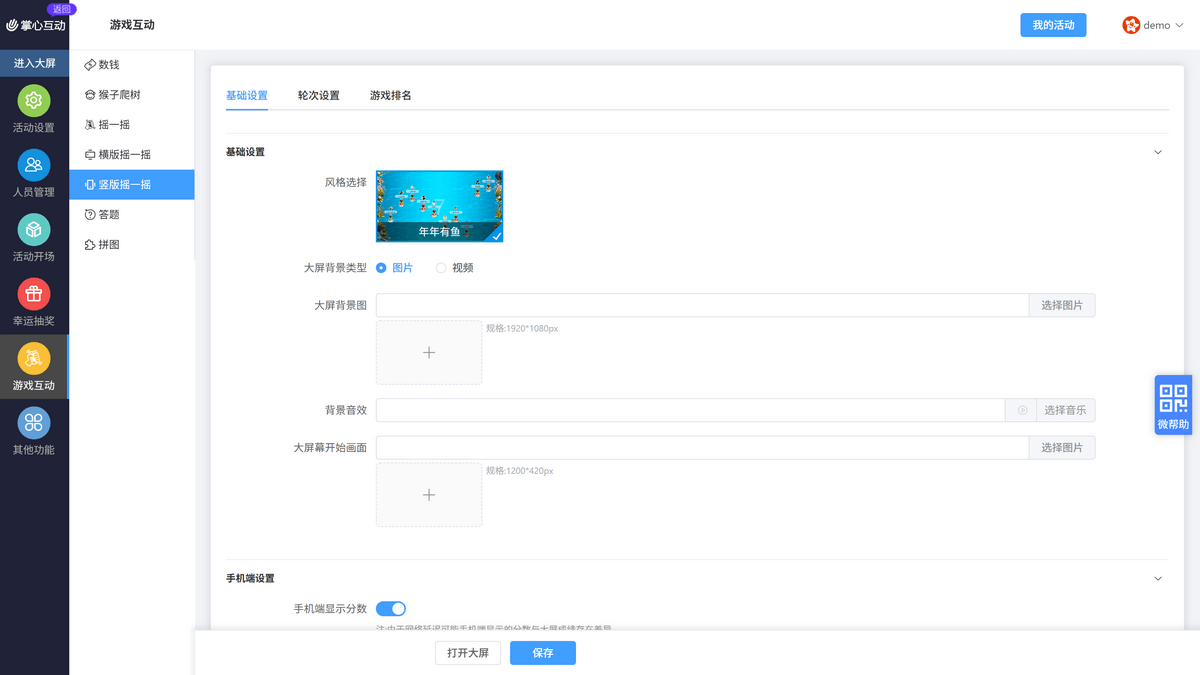Click the 返回 badge
Image resolution: width=1200 pixels, height=675 pixels.
[x=62, y=8]
